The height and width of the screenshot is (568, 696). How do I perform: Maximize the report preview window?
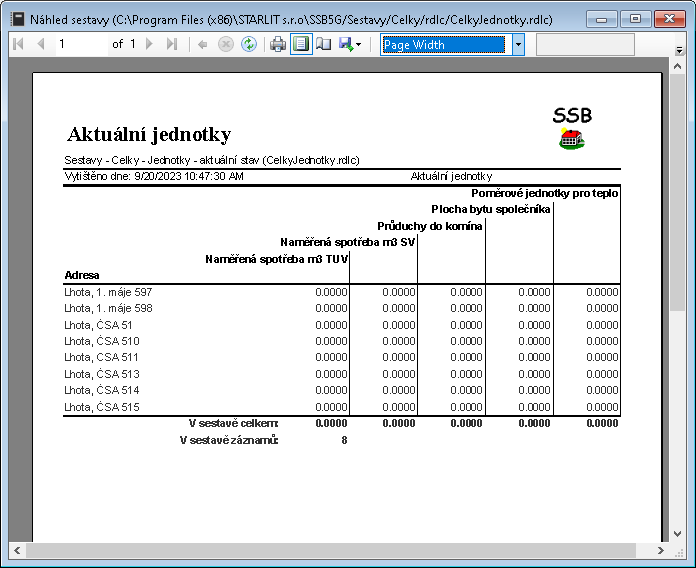coord(633,18)
